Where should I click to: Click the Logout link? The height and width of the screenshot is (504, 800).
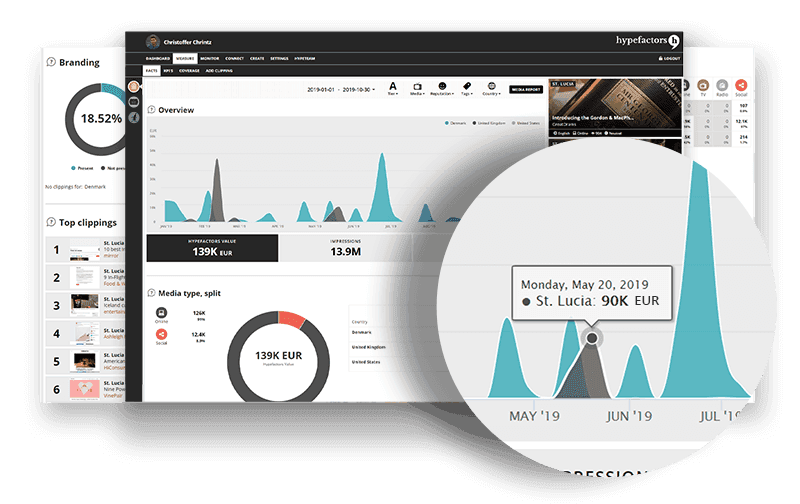tap(670, 59)
